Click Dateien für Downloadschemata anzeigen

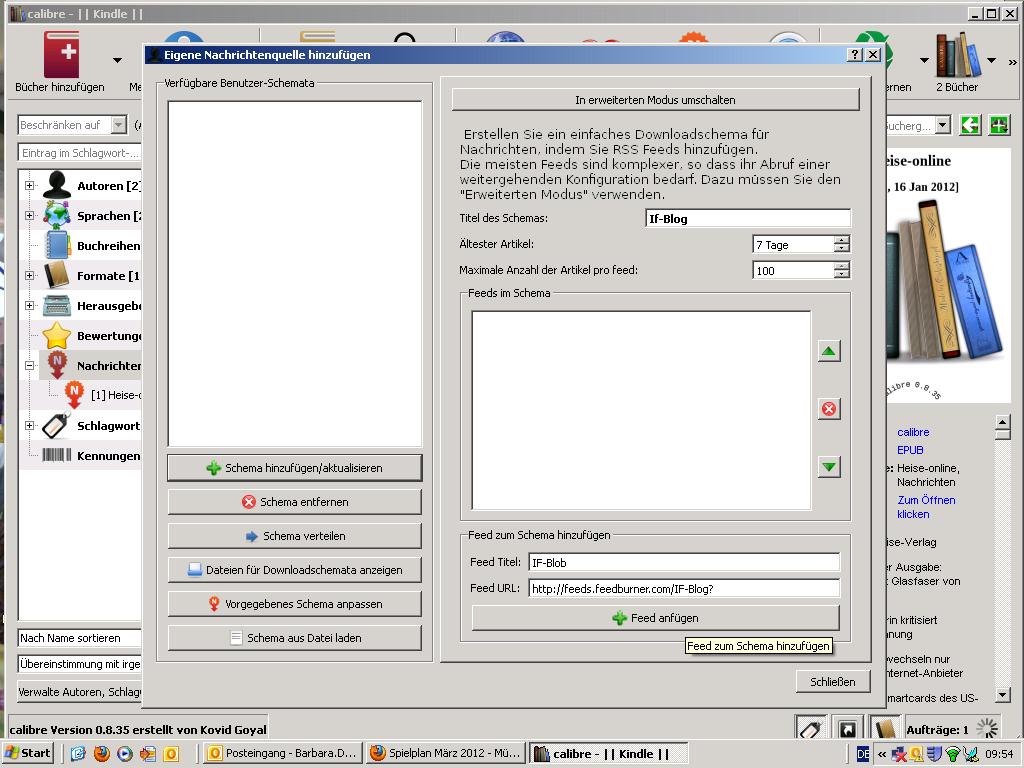(295, 570)
